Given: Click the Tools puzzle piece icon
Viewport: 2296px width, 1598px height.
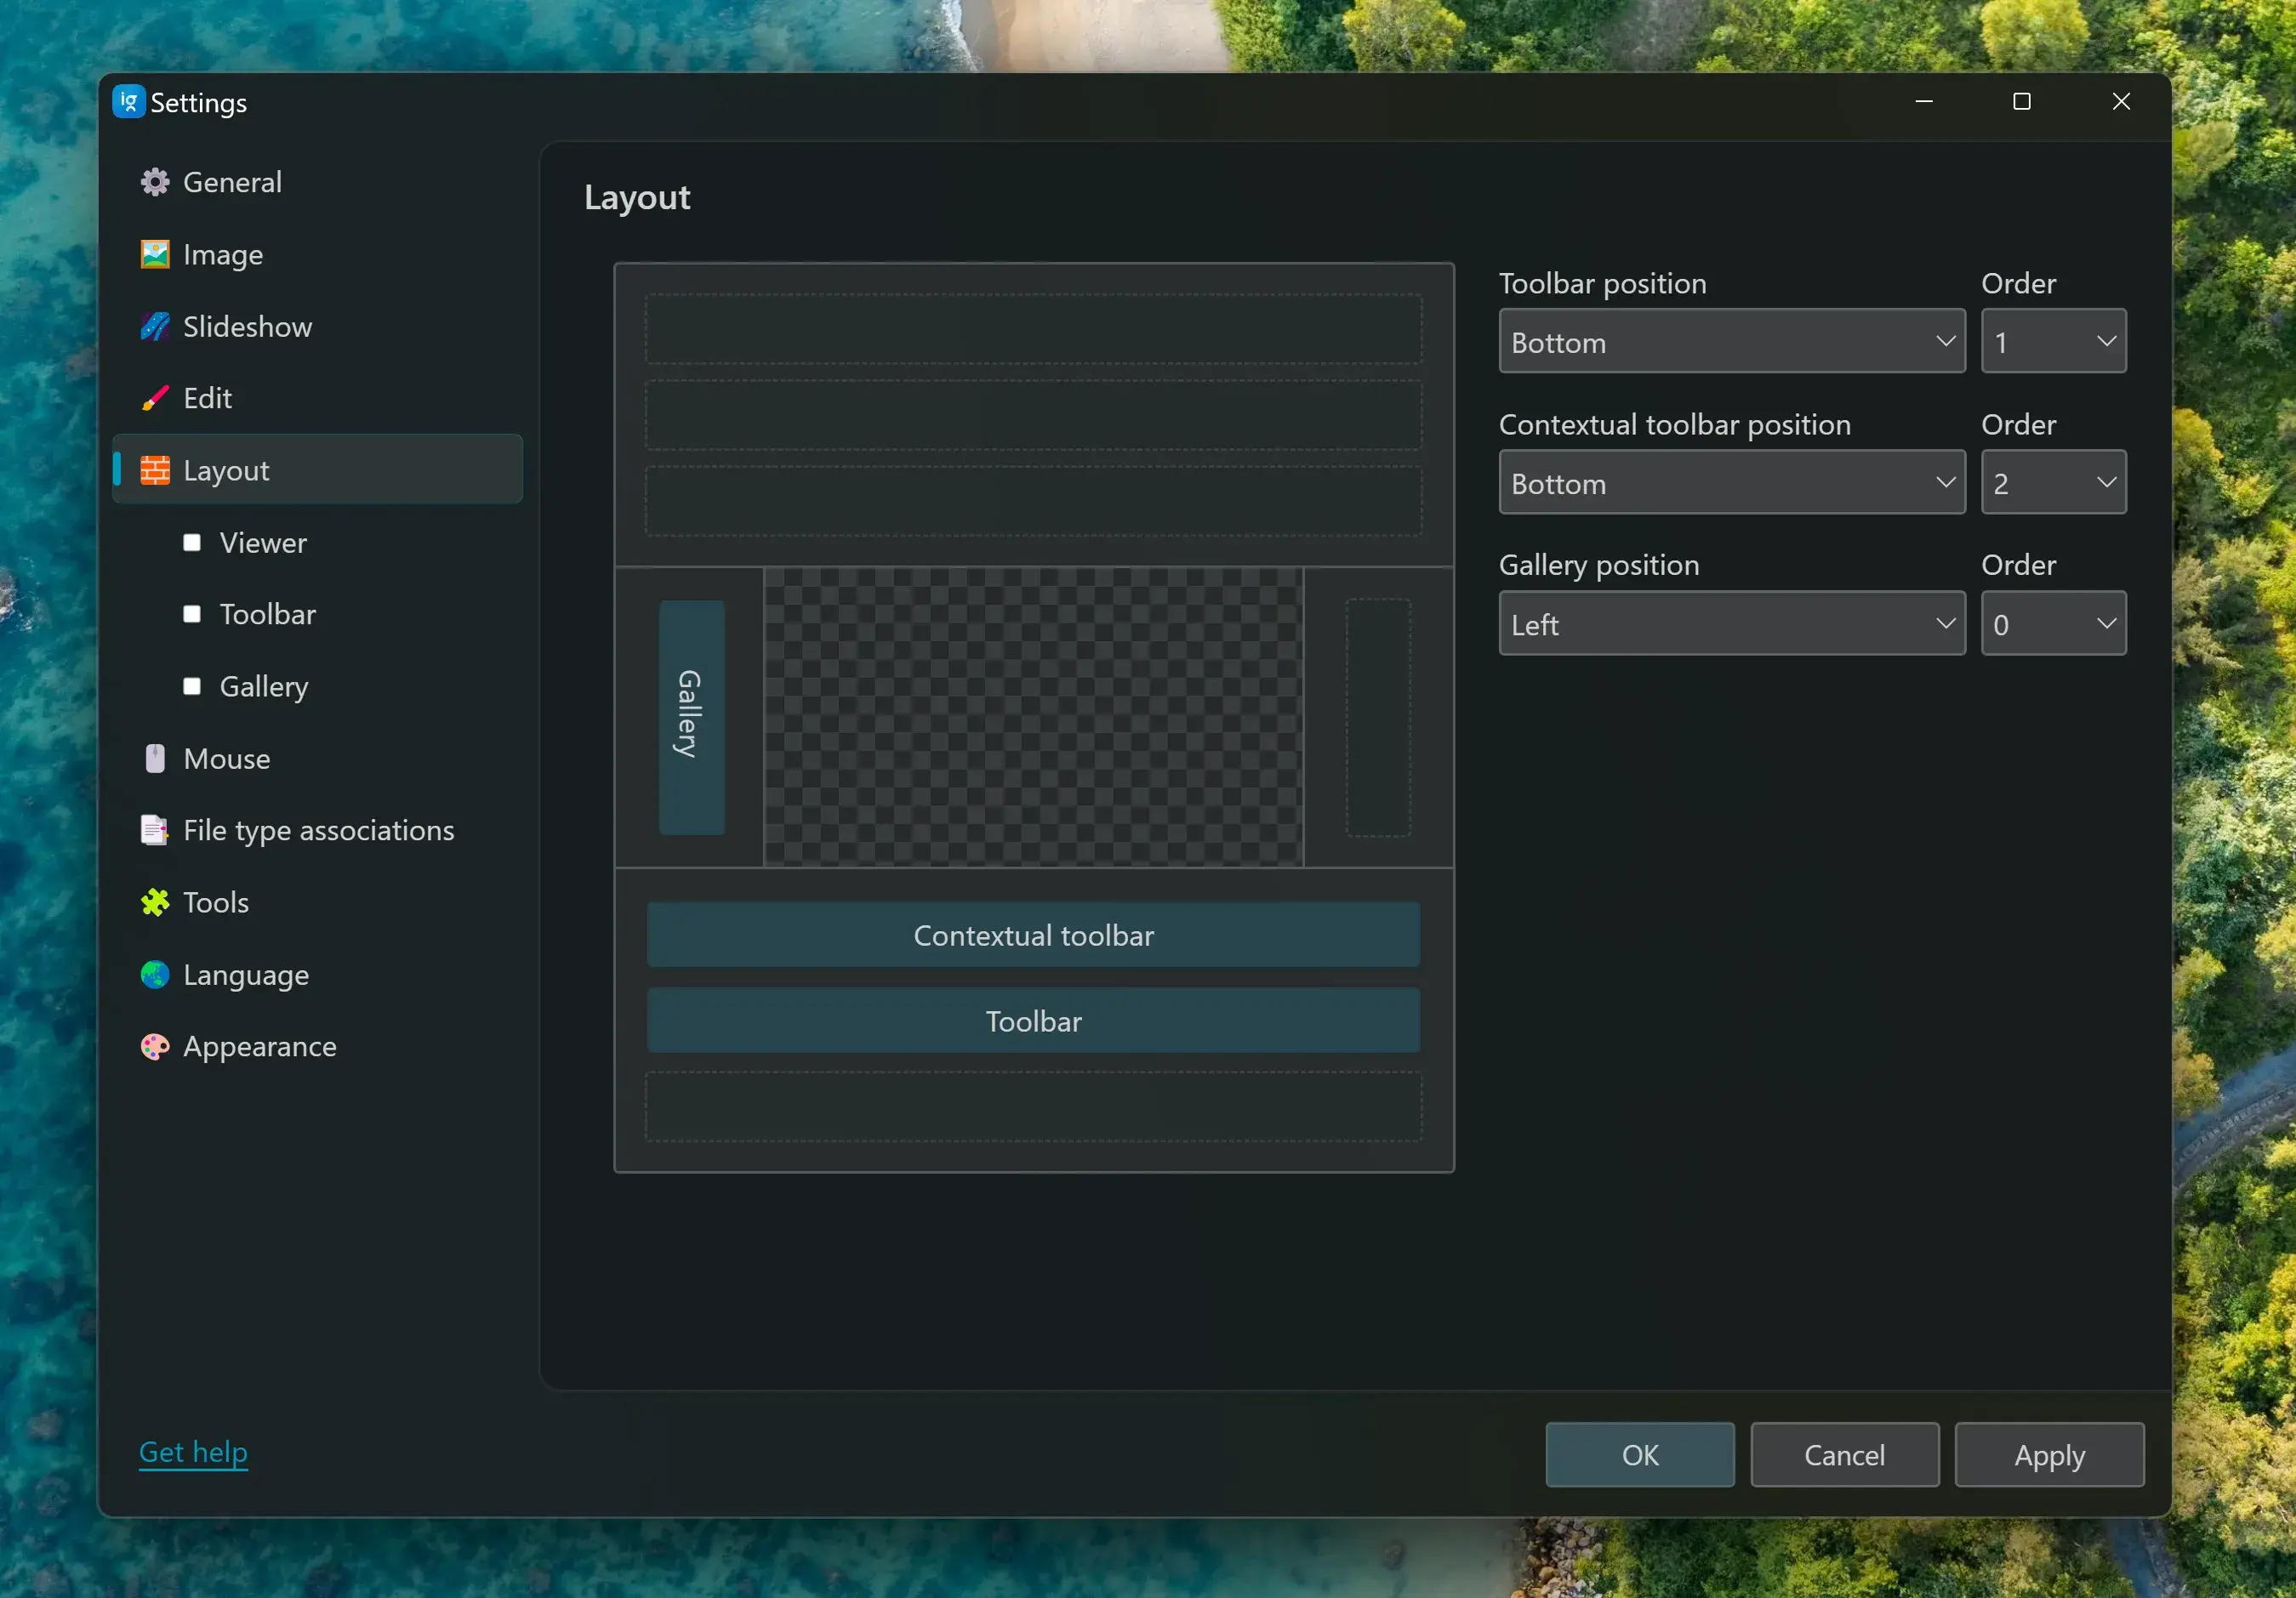Looking at the screenshot, I should [155, 903].
